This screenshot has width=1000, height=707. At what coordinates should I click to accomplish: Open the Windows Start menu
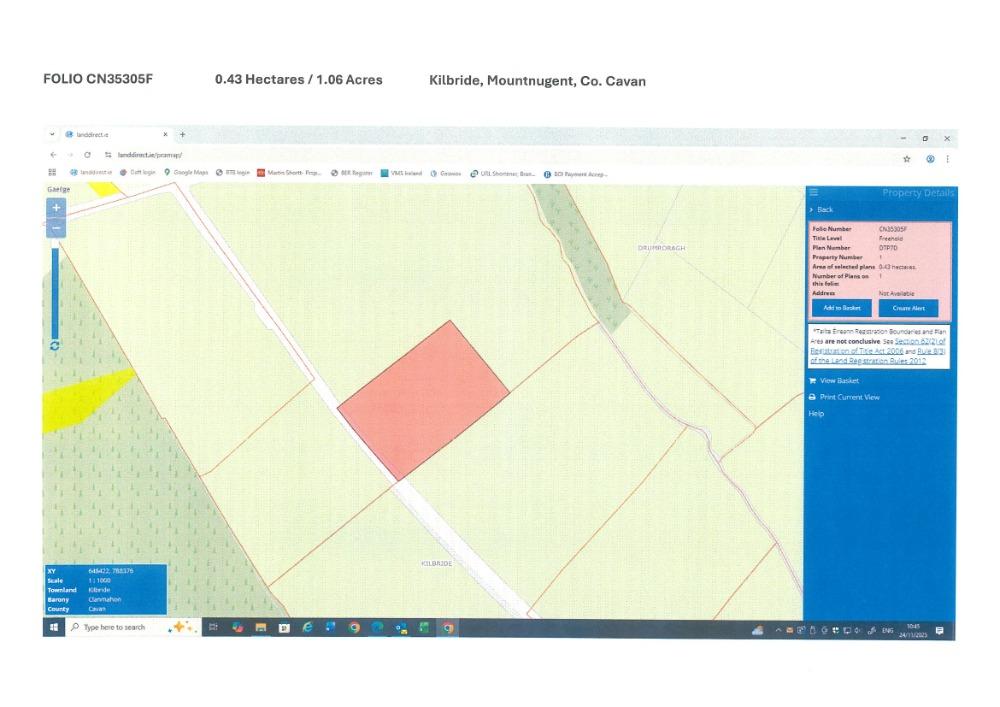tap(54, 627)
